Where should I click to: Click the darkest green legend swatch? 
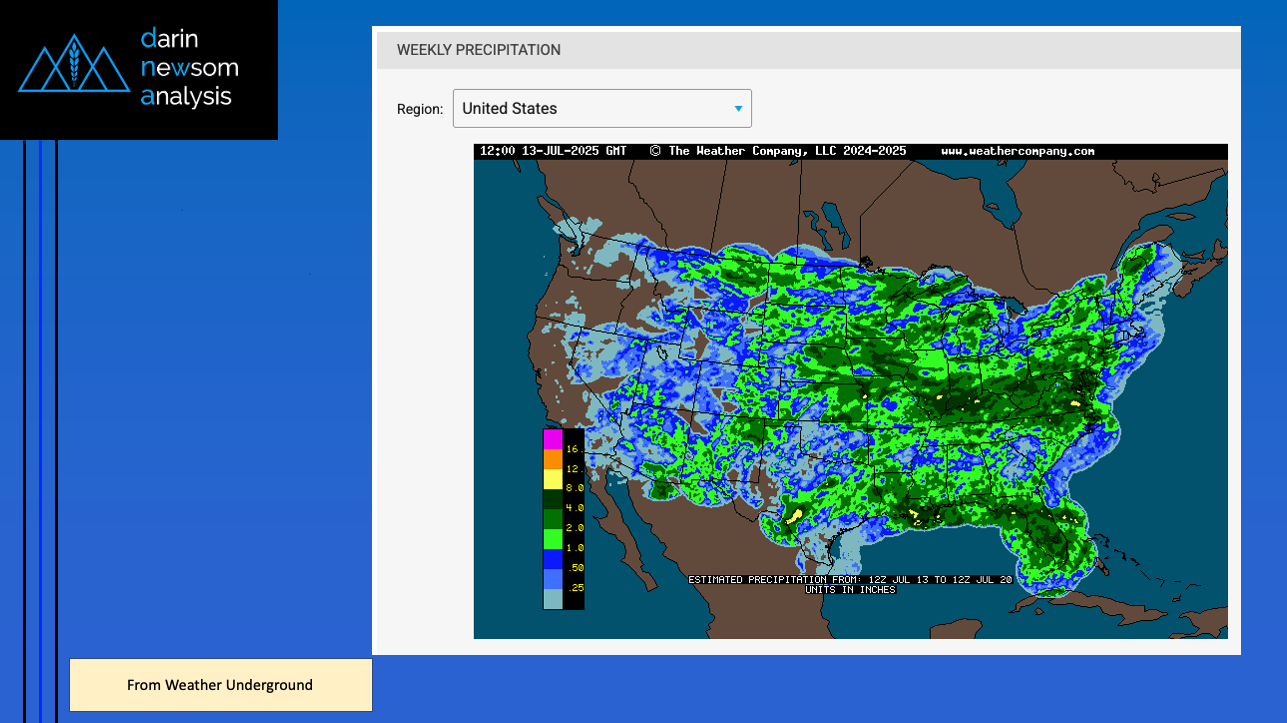pos(553,499)
